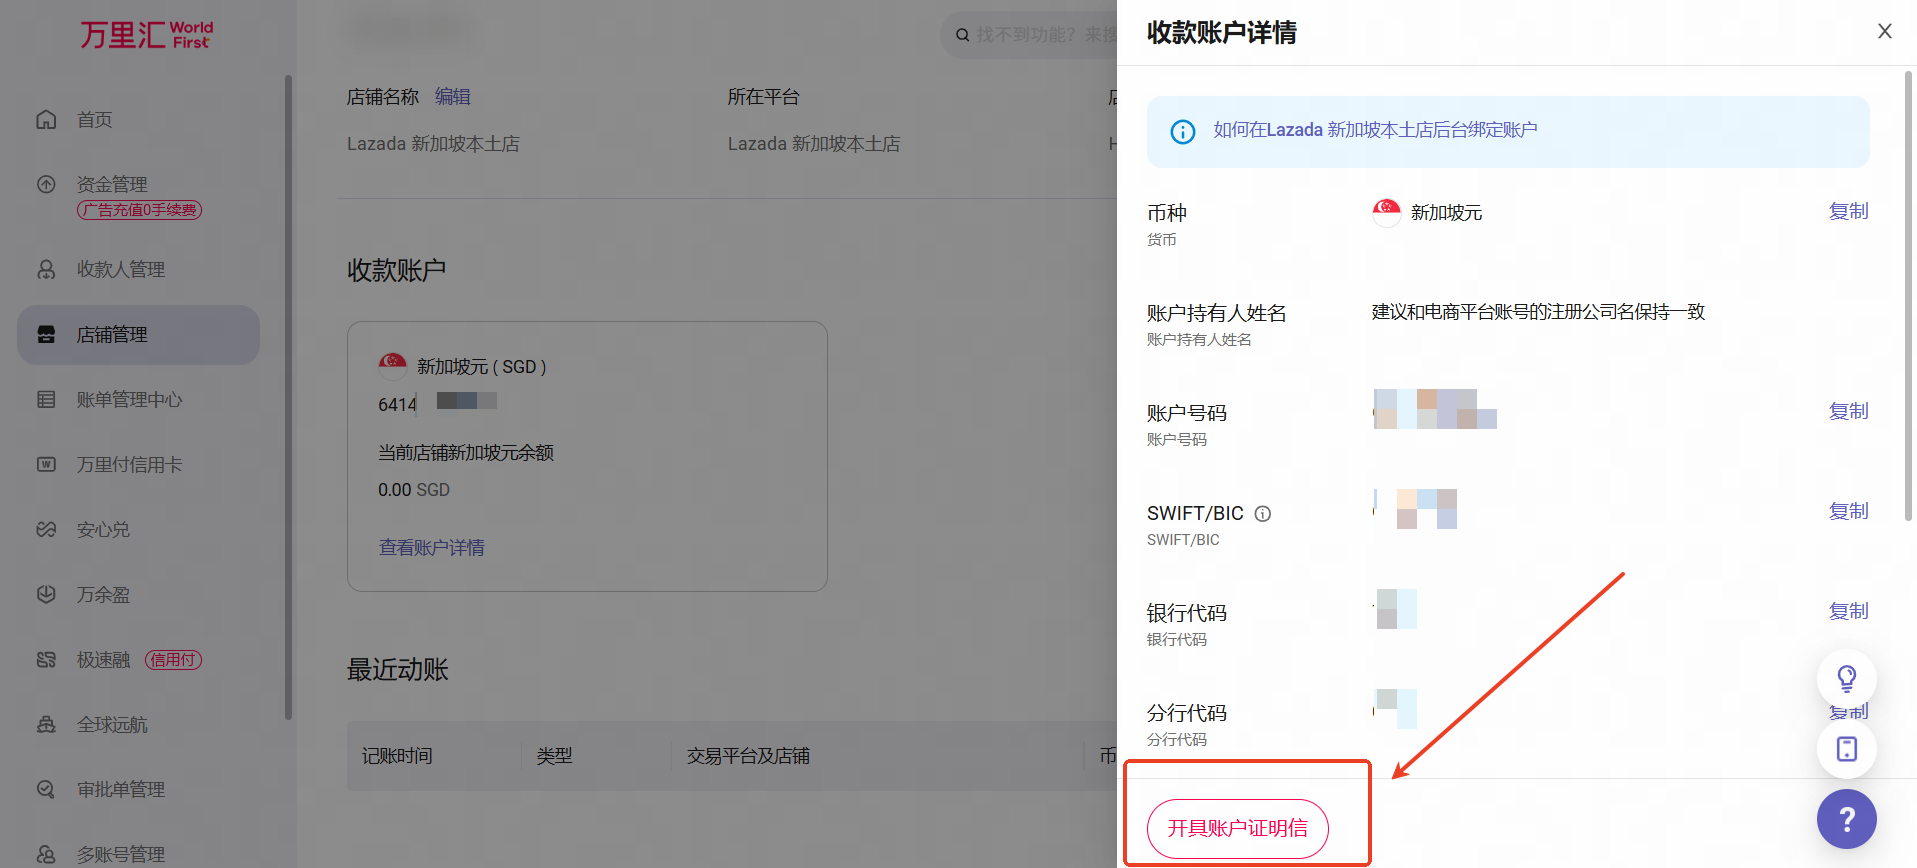Open 全球远航 from the sidebar
1917x868 pixels.
(x=112, y=724)
